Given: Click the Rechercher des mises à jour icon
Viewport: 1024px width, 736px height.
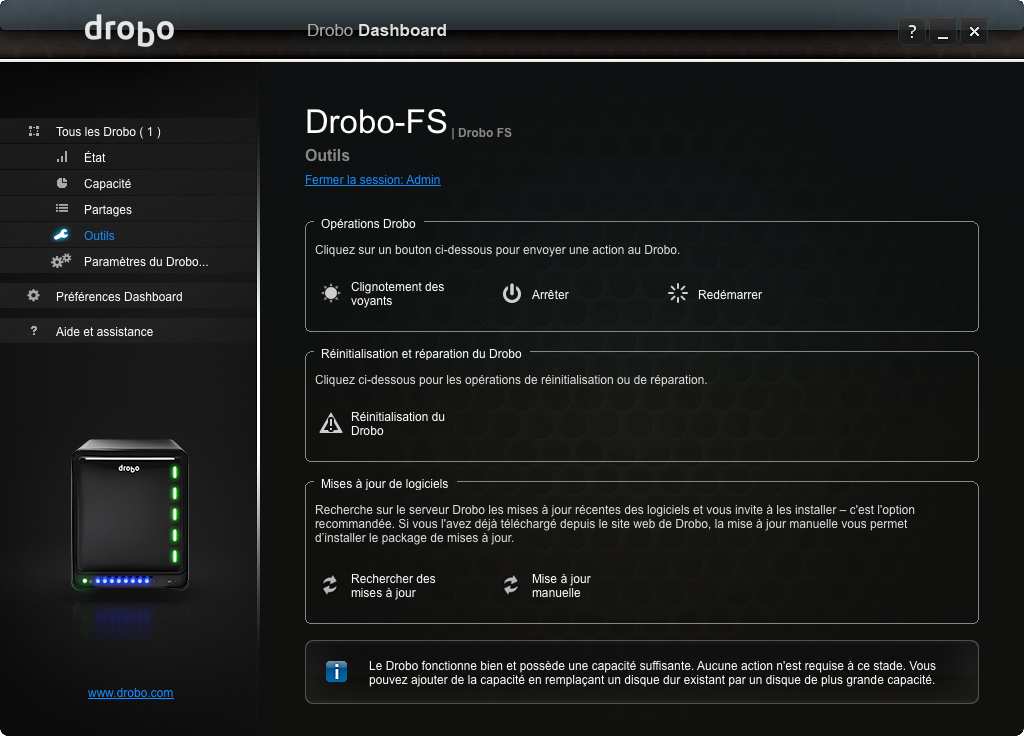Looking at the screenshot, I should point(330,586).
